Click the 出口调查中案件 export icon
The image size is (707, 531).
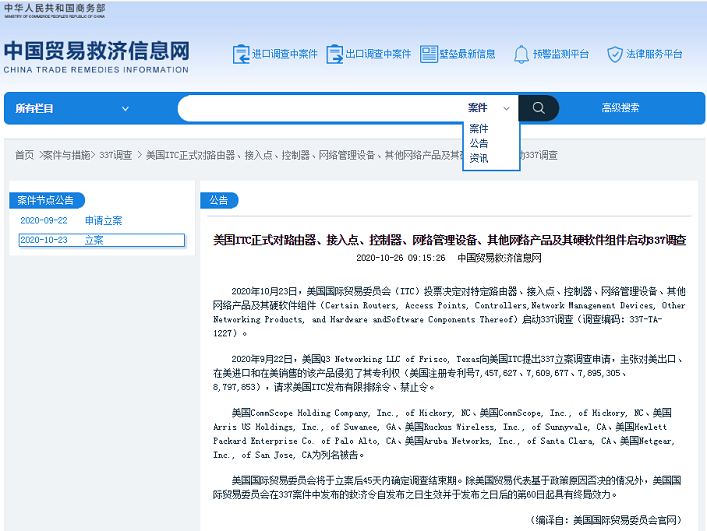(x=335, y=55)
